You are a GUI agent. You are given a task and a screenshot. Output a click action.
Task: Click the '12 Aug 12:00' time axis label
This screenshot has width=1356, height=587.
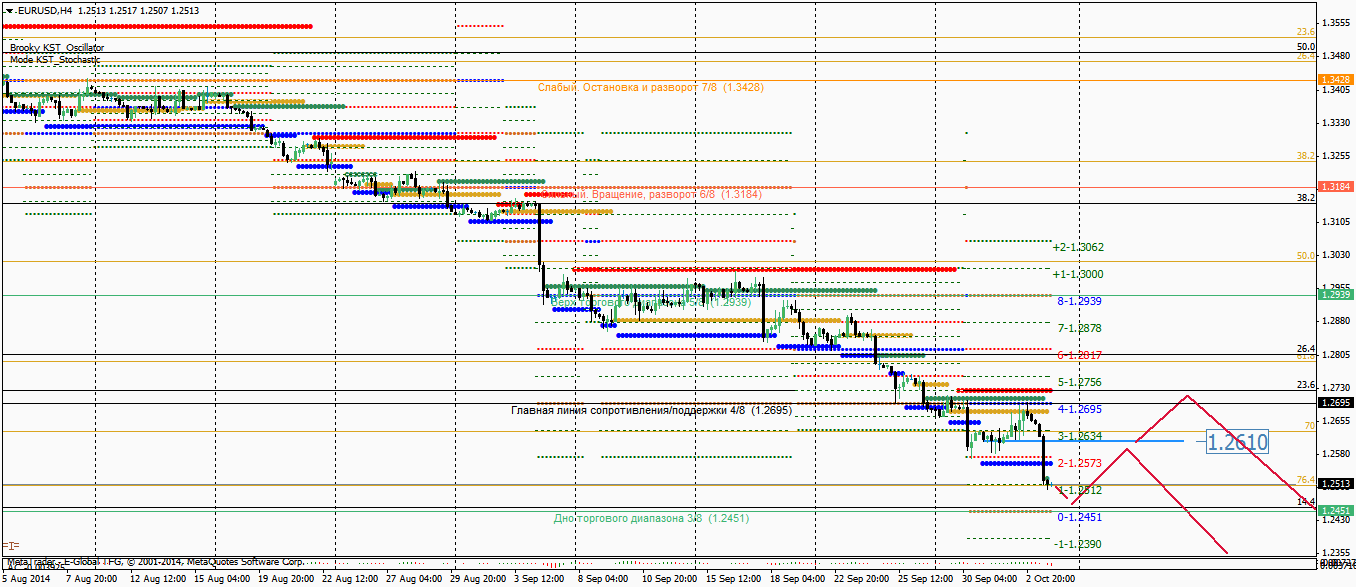point(156,579)
